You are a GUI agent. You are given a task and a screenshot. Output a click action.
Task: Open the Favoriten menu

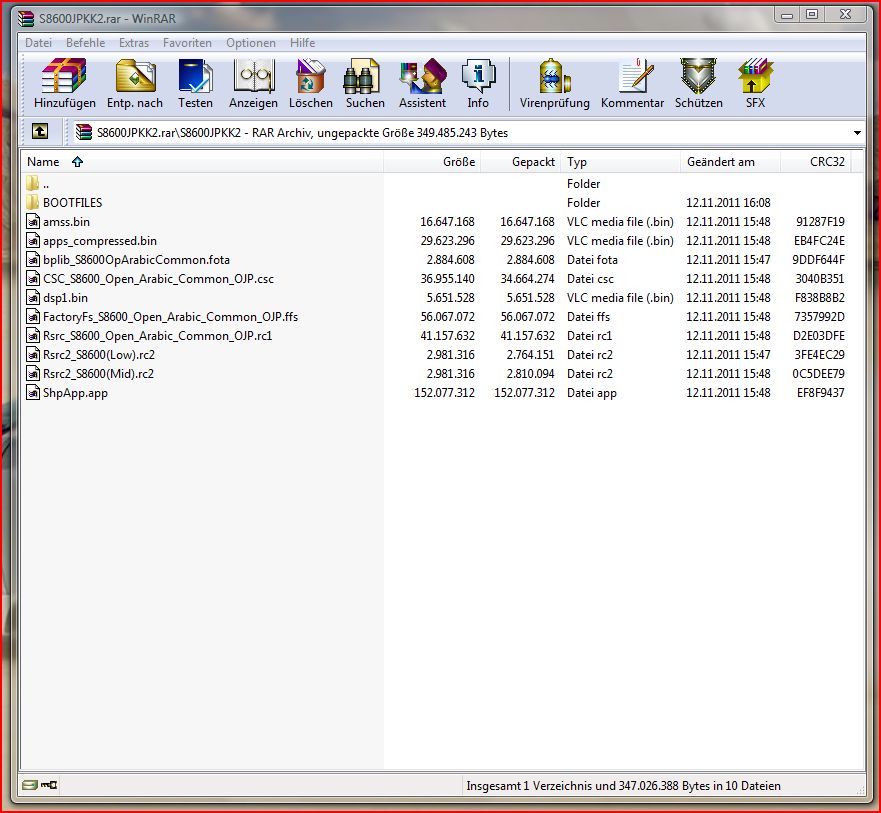187,43
